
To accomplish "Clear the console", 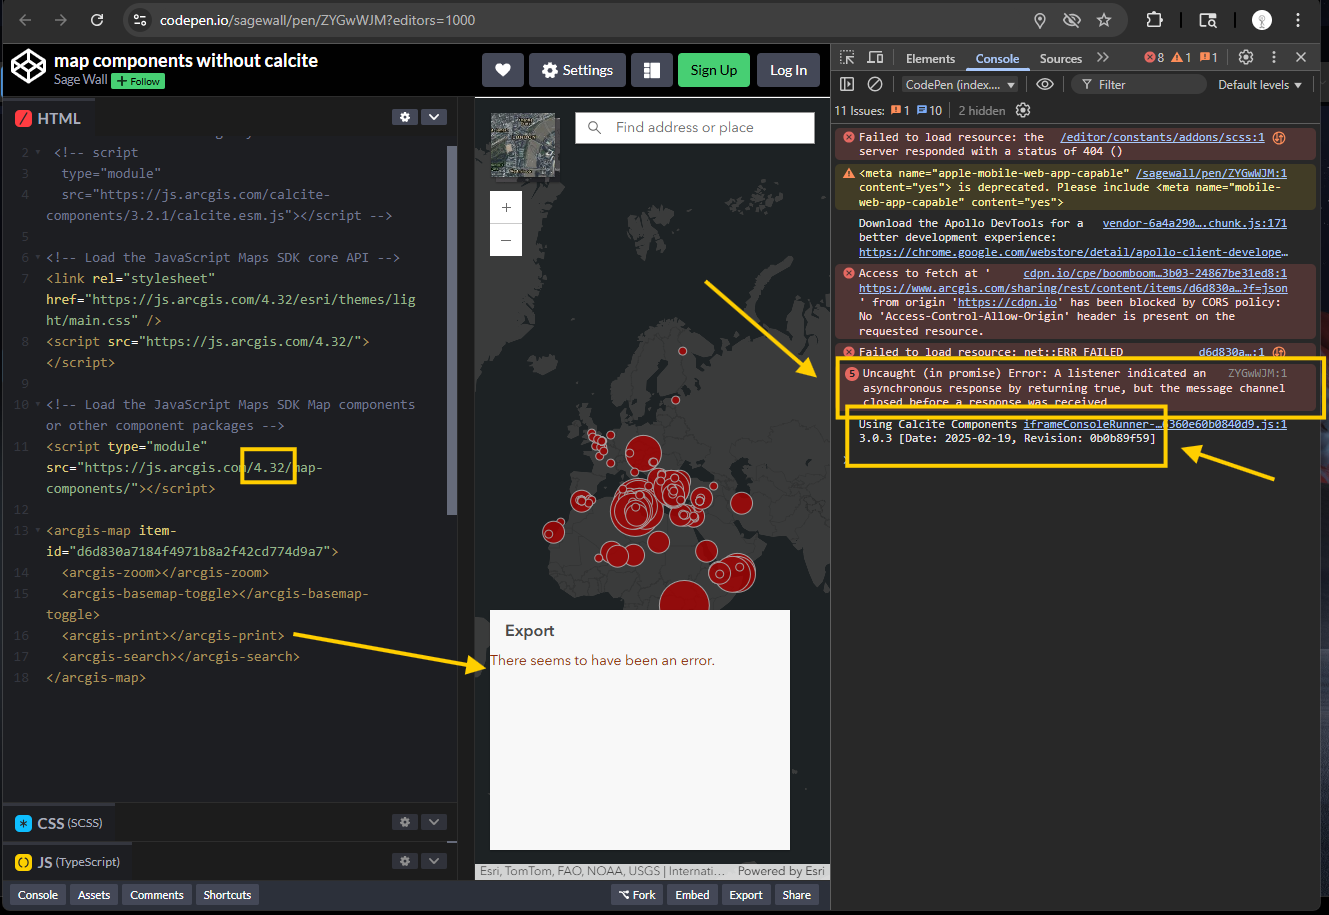I will (875, 85).
